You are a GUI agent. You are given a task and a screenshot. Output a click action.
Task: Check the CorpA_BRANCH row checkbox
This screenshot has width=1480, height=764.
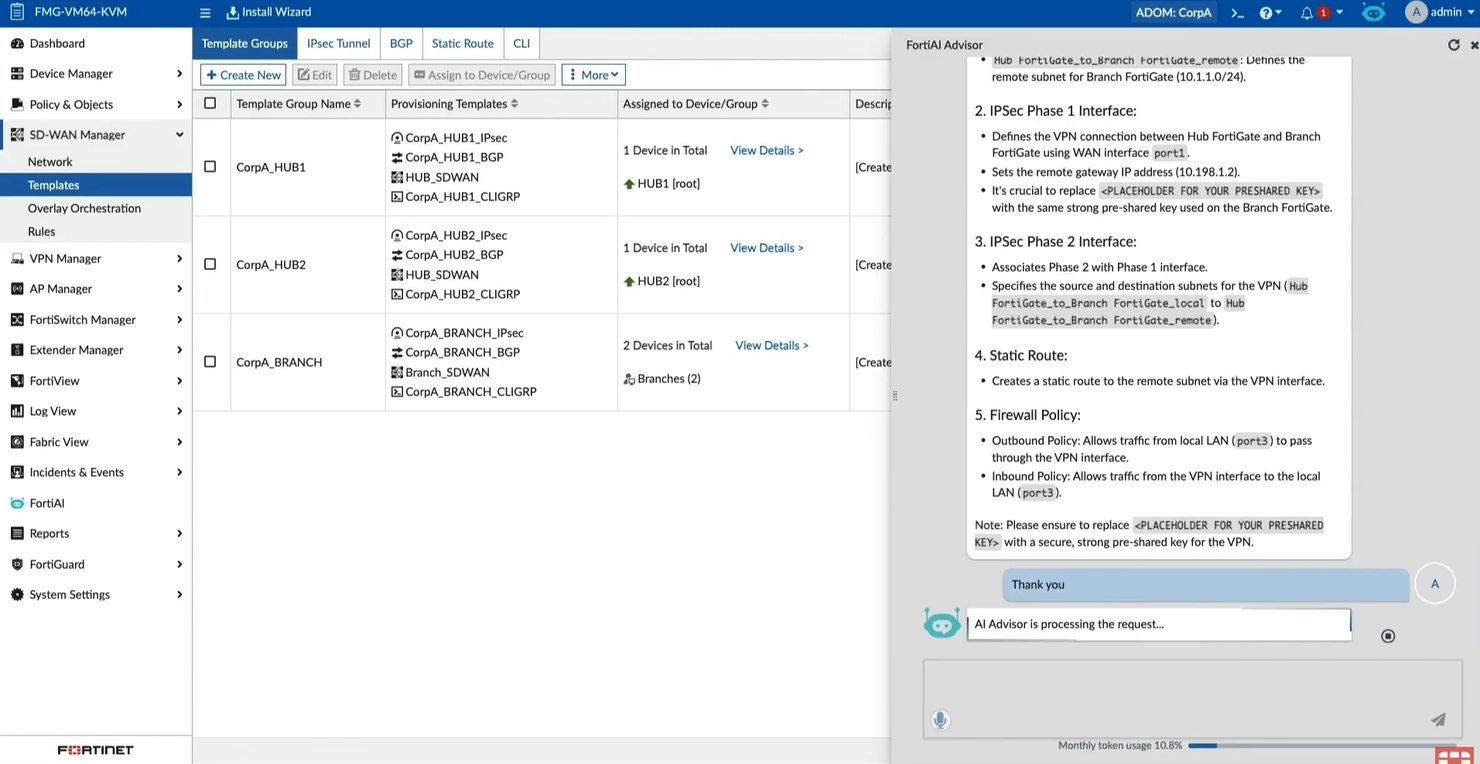click(210, 362)
